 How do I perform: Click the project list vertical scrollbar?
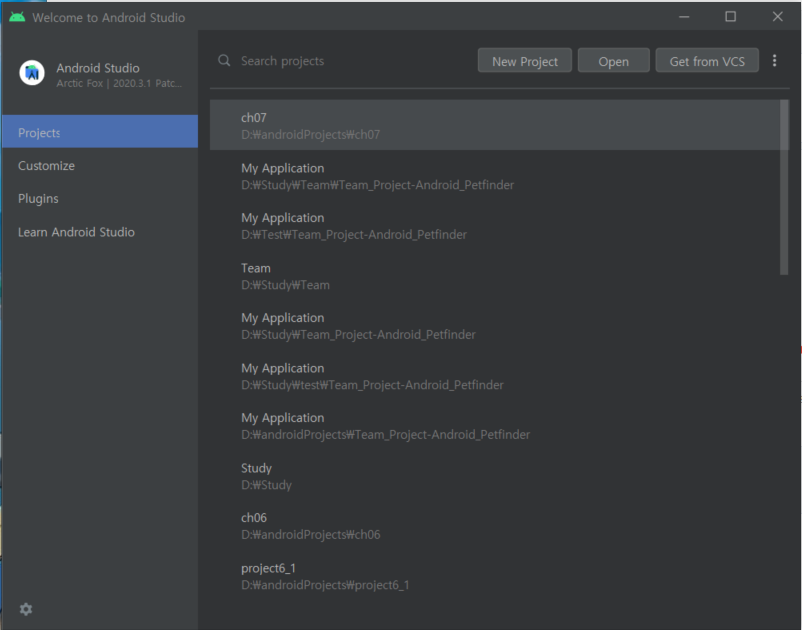click(784, 187)
